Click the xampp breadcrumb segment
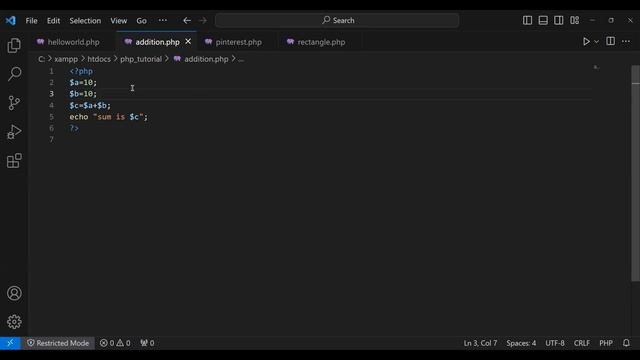Screen dimensions: 640x360 click(66, 59)
